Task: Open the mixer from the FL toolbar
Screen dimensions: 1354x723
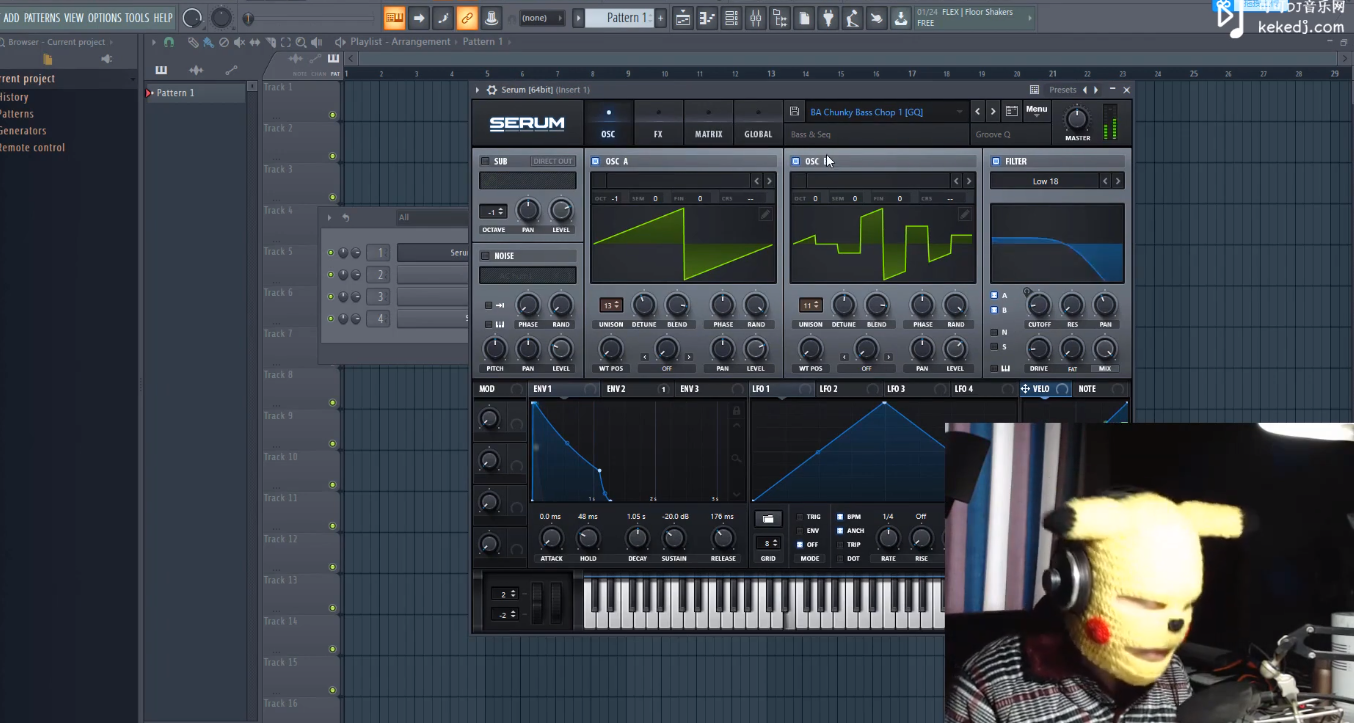Action: pos(755,18)
